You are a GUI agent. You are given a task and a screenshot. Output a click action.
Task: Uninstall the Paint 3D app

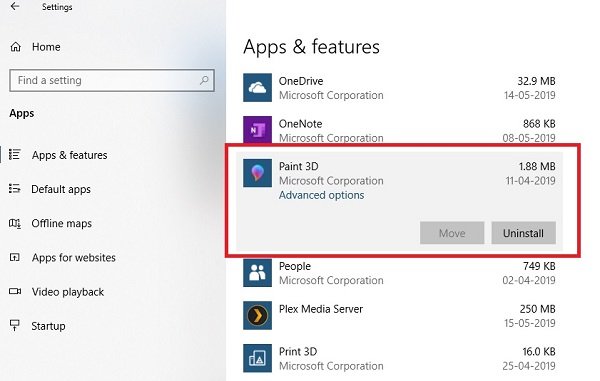(x=523, y=233)
